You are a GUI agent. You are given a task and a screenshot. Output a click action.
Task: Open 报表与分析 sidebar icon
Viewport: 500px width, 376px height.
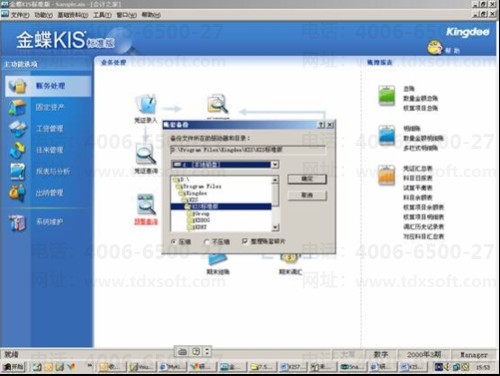coord(17,172)
